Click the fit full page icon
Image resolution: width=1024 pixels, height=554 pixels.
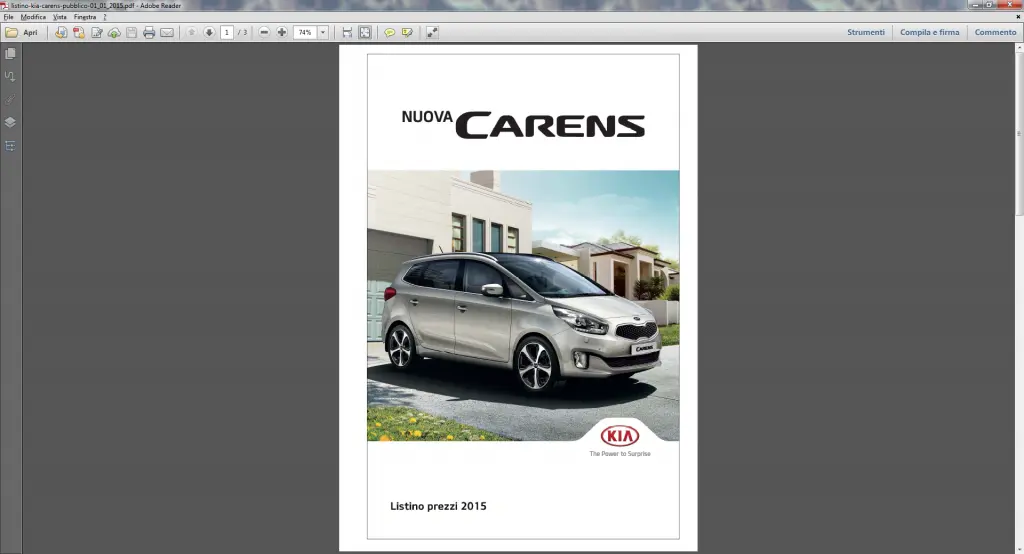tap(365, 32)
